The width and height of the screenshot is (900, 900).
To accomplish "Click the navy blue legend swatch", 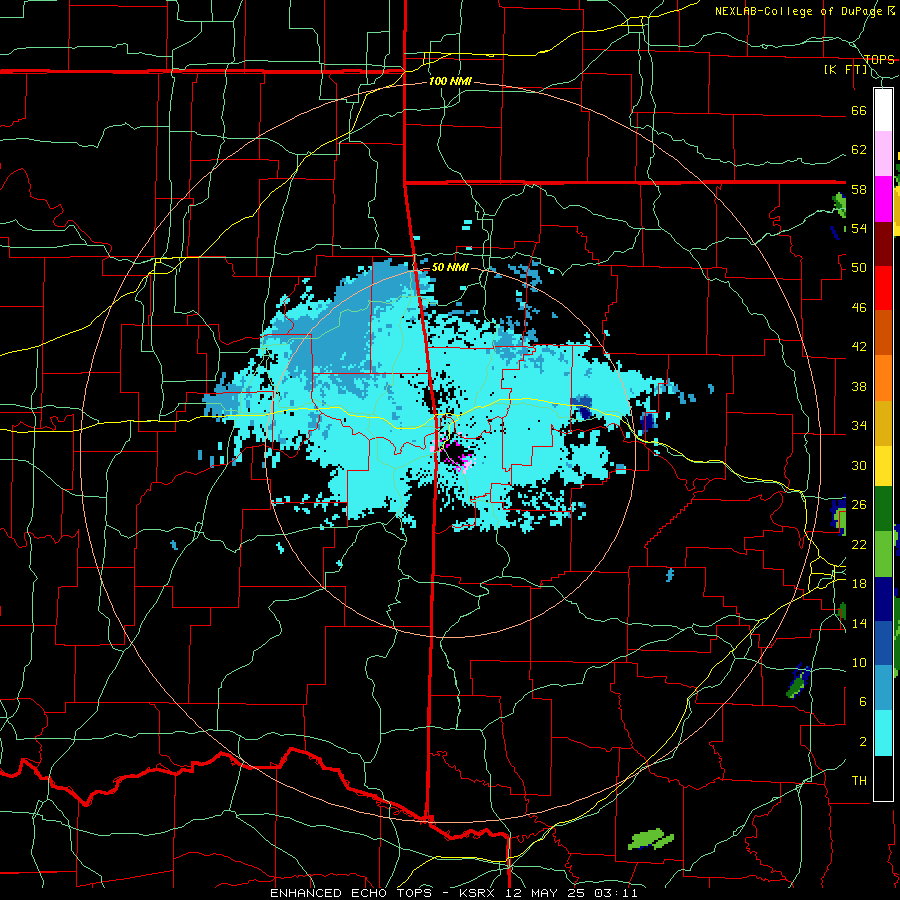I will (883, 599).
